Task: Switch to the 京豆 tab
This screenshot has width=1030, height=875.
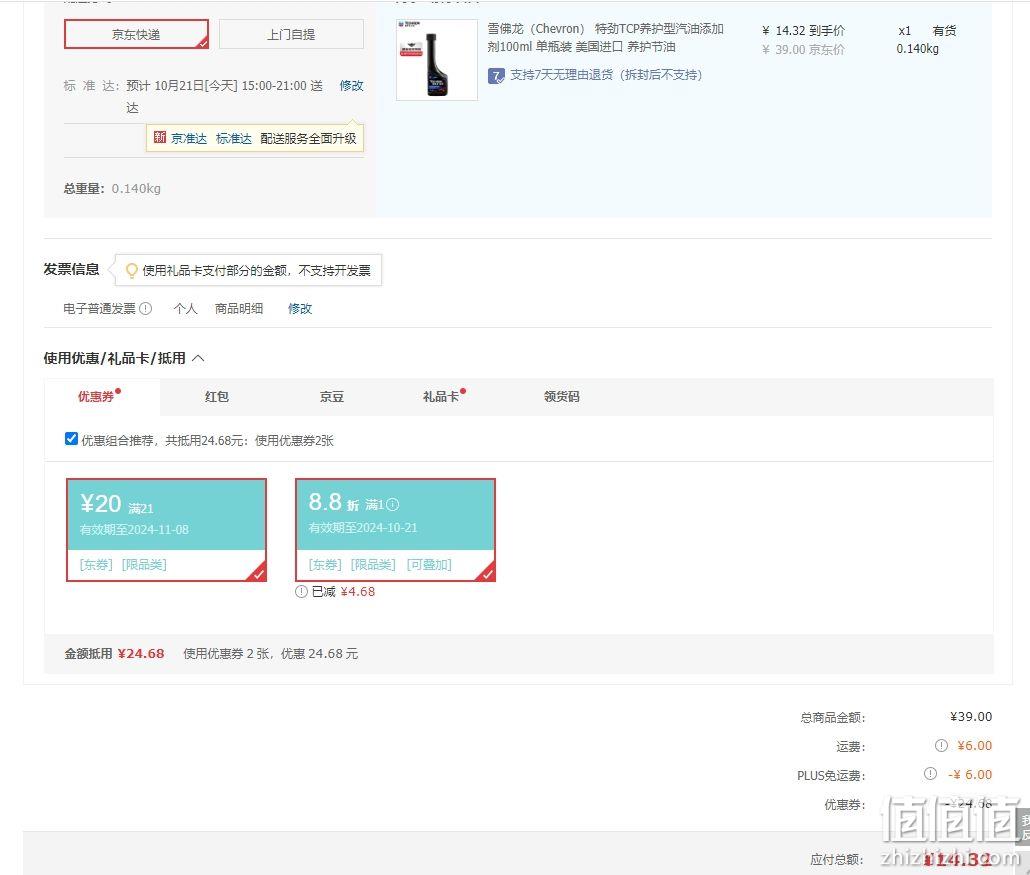Action: tap(332, 396)
